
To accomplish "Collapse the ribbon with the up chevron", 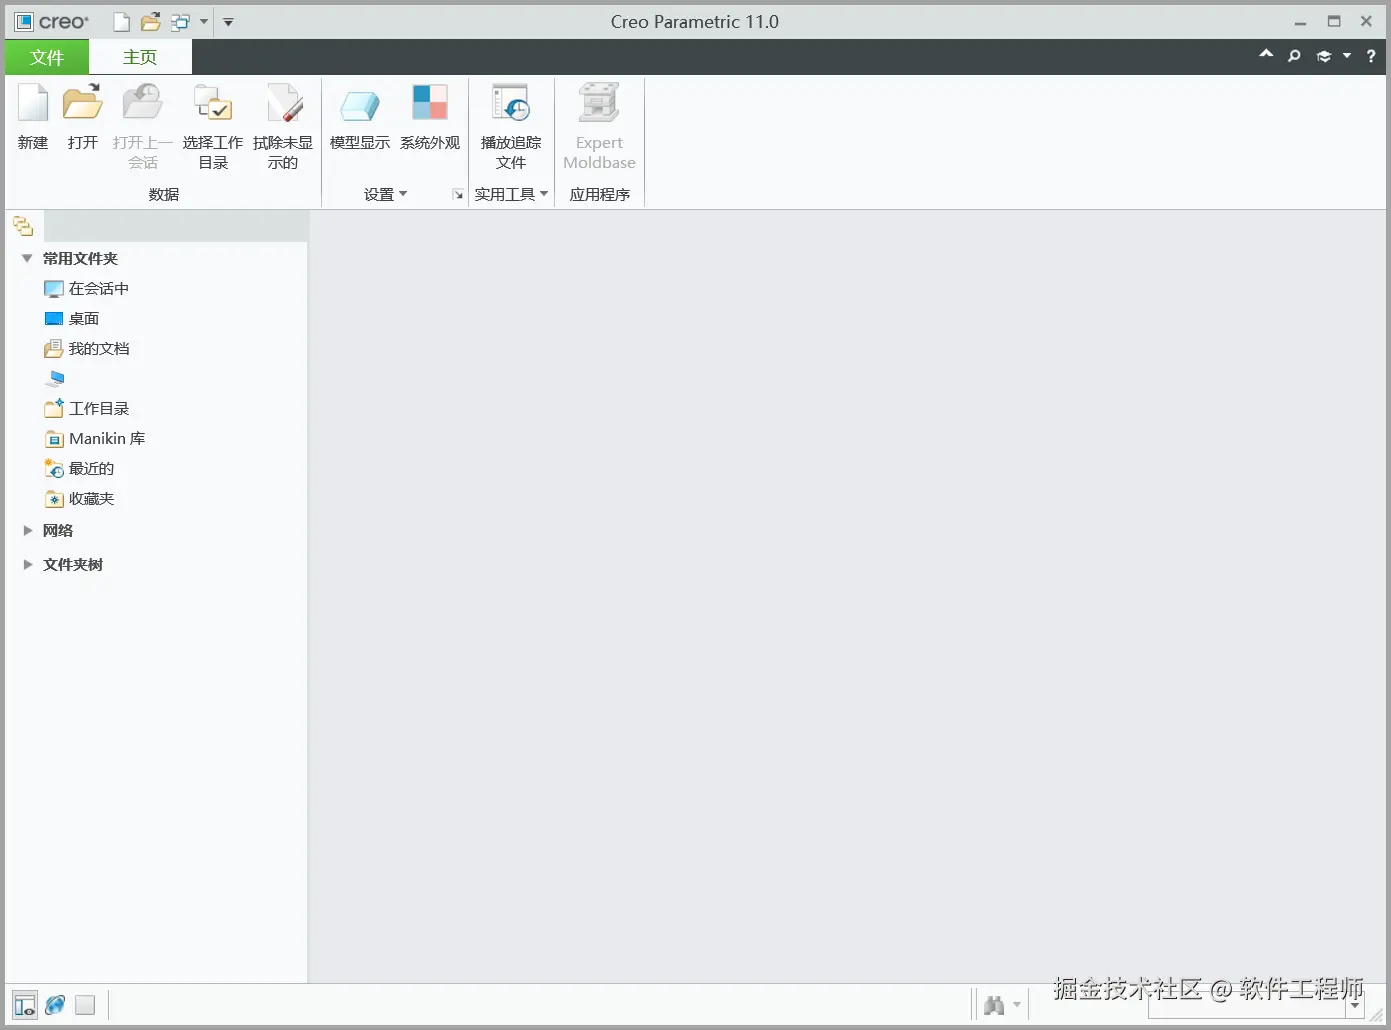I will (x=1266, y=55).
